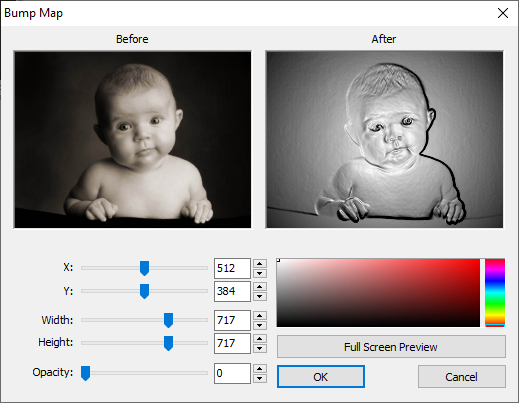This screenshot has height=403, width=519.
Task: Open Full Screen Preview
Action: click(391, 347)
